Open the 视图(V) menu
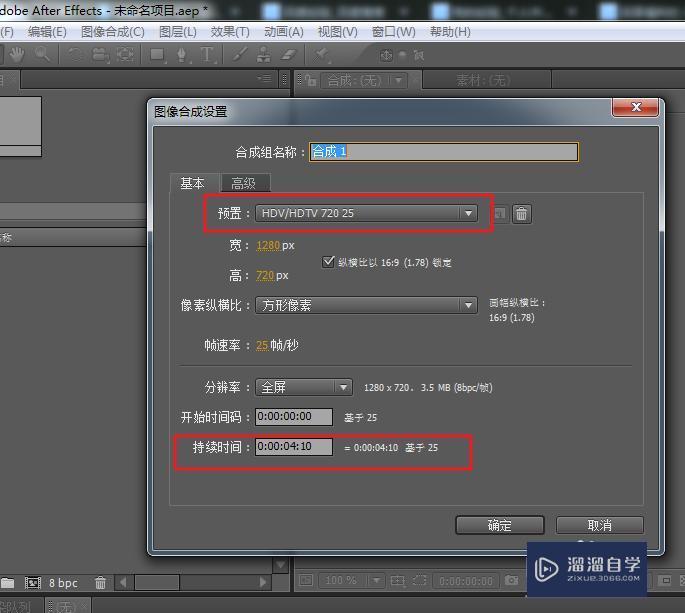The width and height of the screenshot is (685, 613). point(337,32)
